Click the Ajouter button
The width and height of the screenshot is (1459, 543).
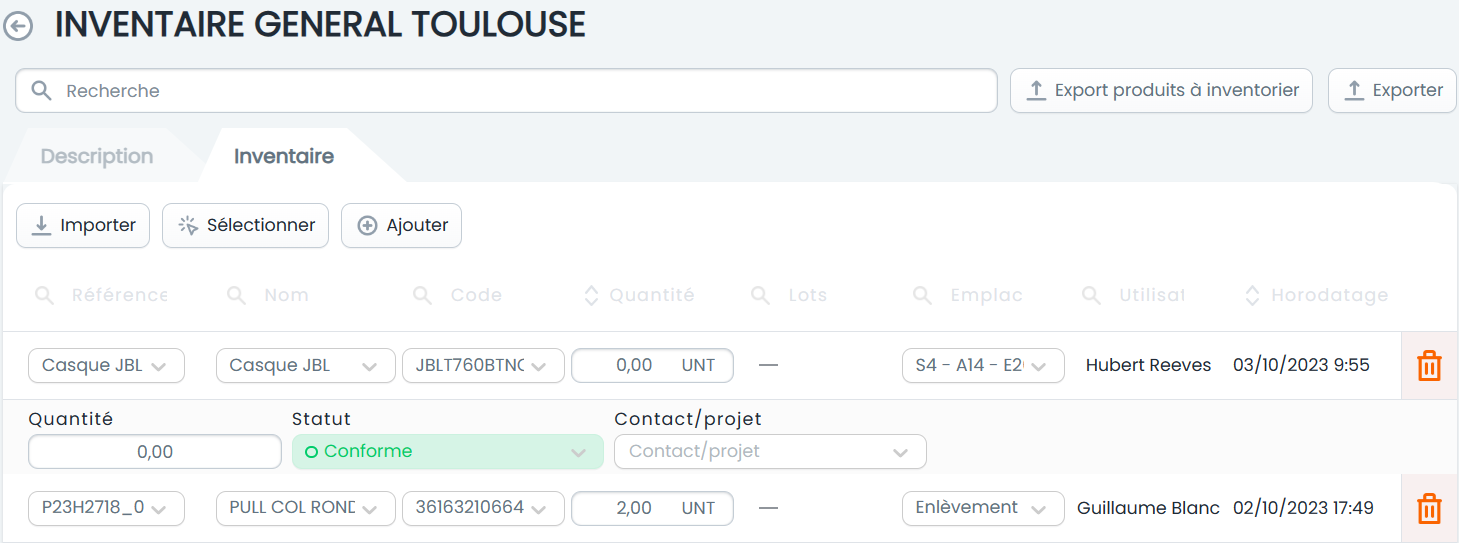(x=401, y=226)
